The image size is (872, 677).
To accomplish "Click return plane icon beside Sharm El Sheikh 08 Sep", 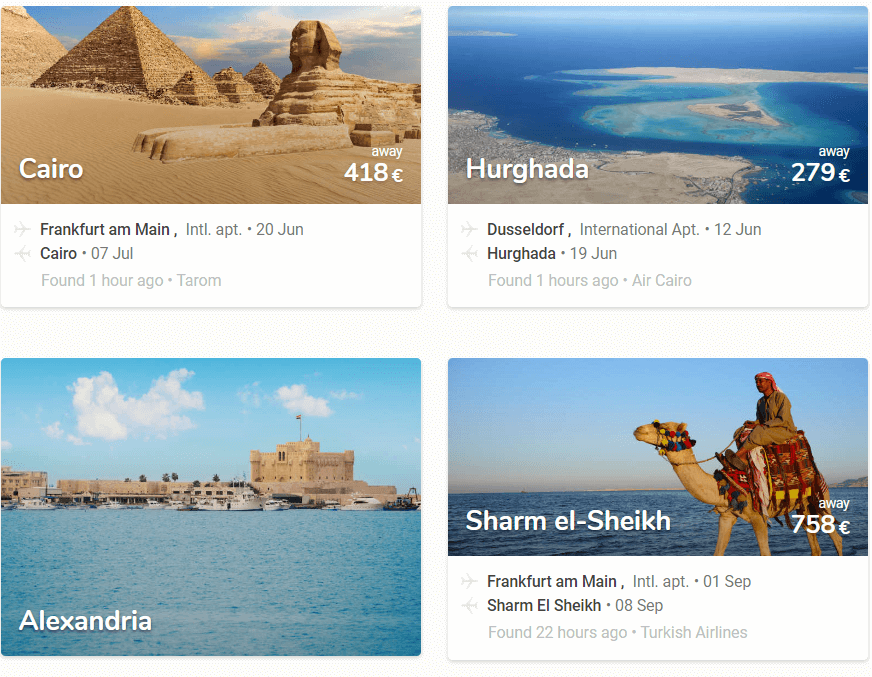I will click(x=469, y=605).
